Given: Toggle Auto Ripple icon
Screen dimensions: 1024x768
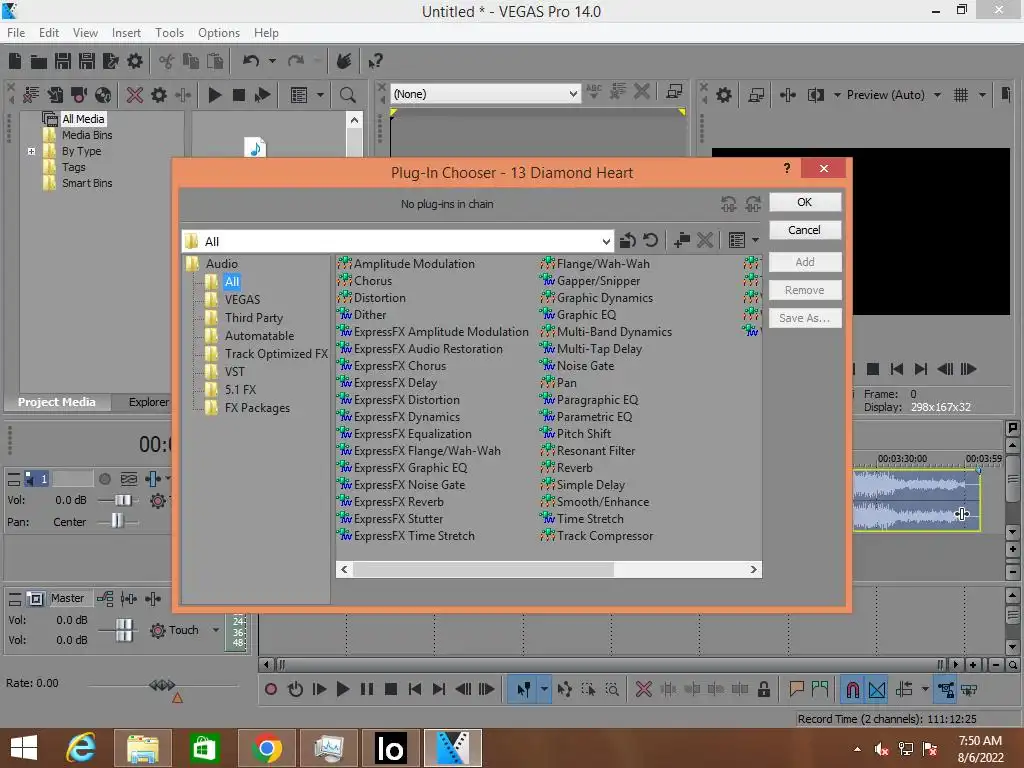Looking at the screenshot, I should point(904,689).
